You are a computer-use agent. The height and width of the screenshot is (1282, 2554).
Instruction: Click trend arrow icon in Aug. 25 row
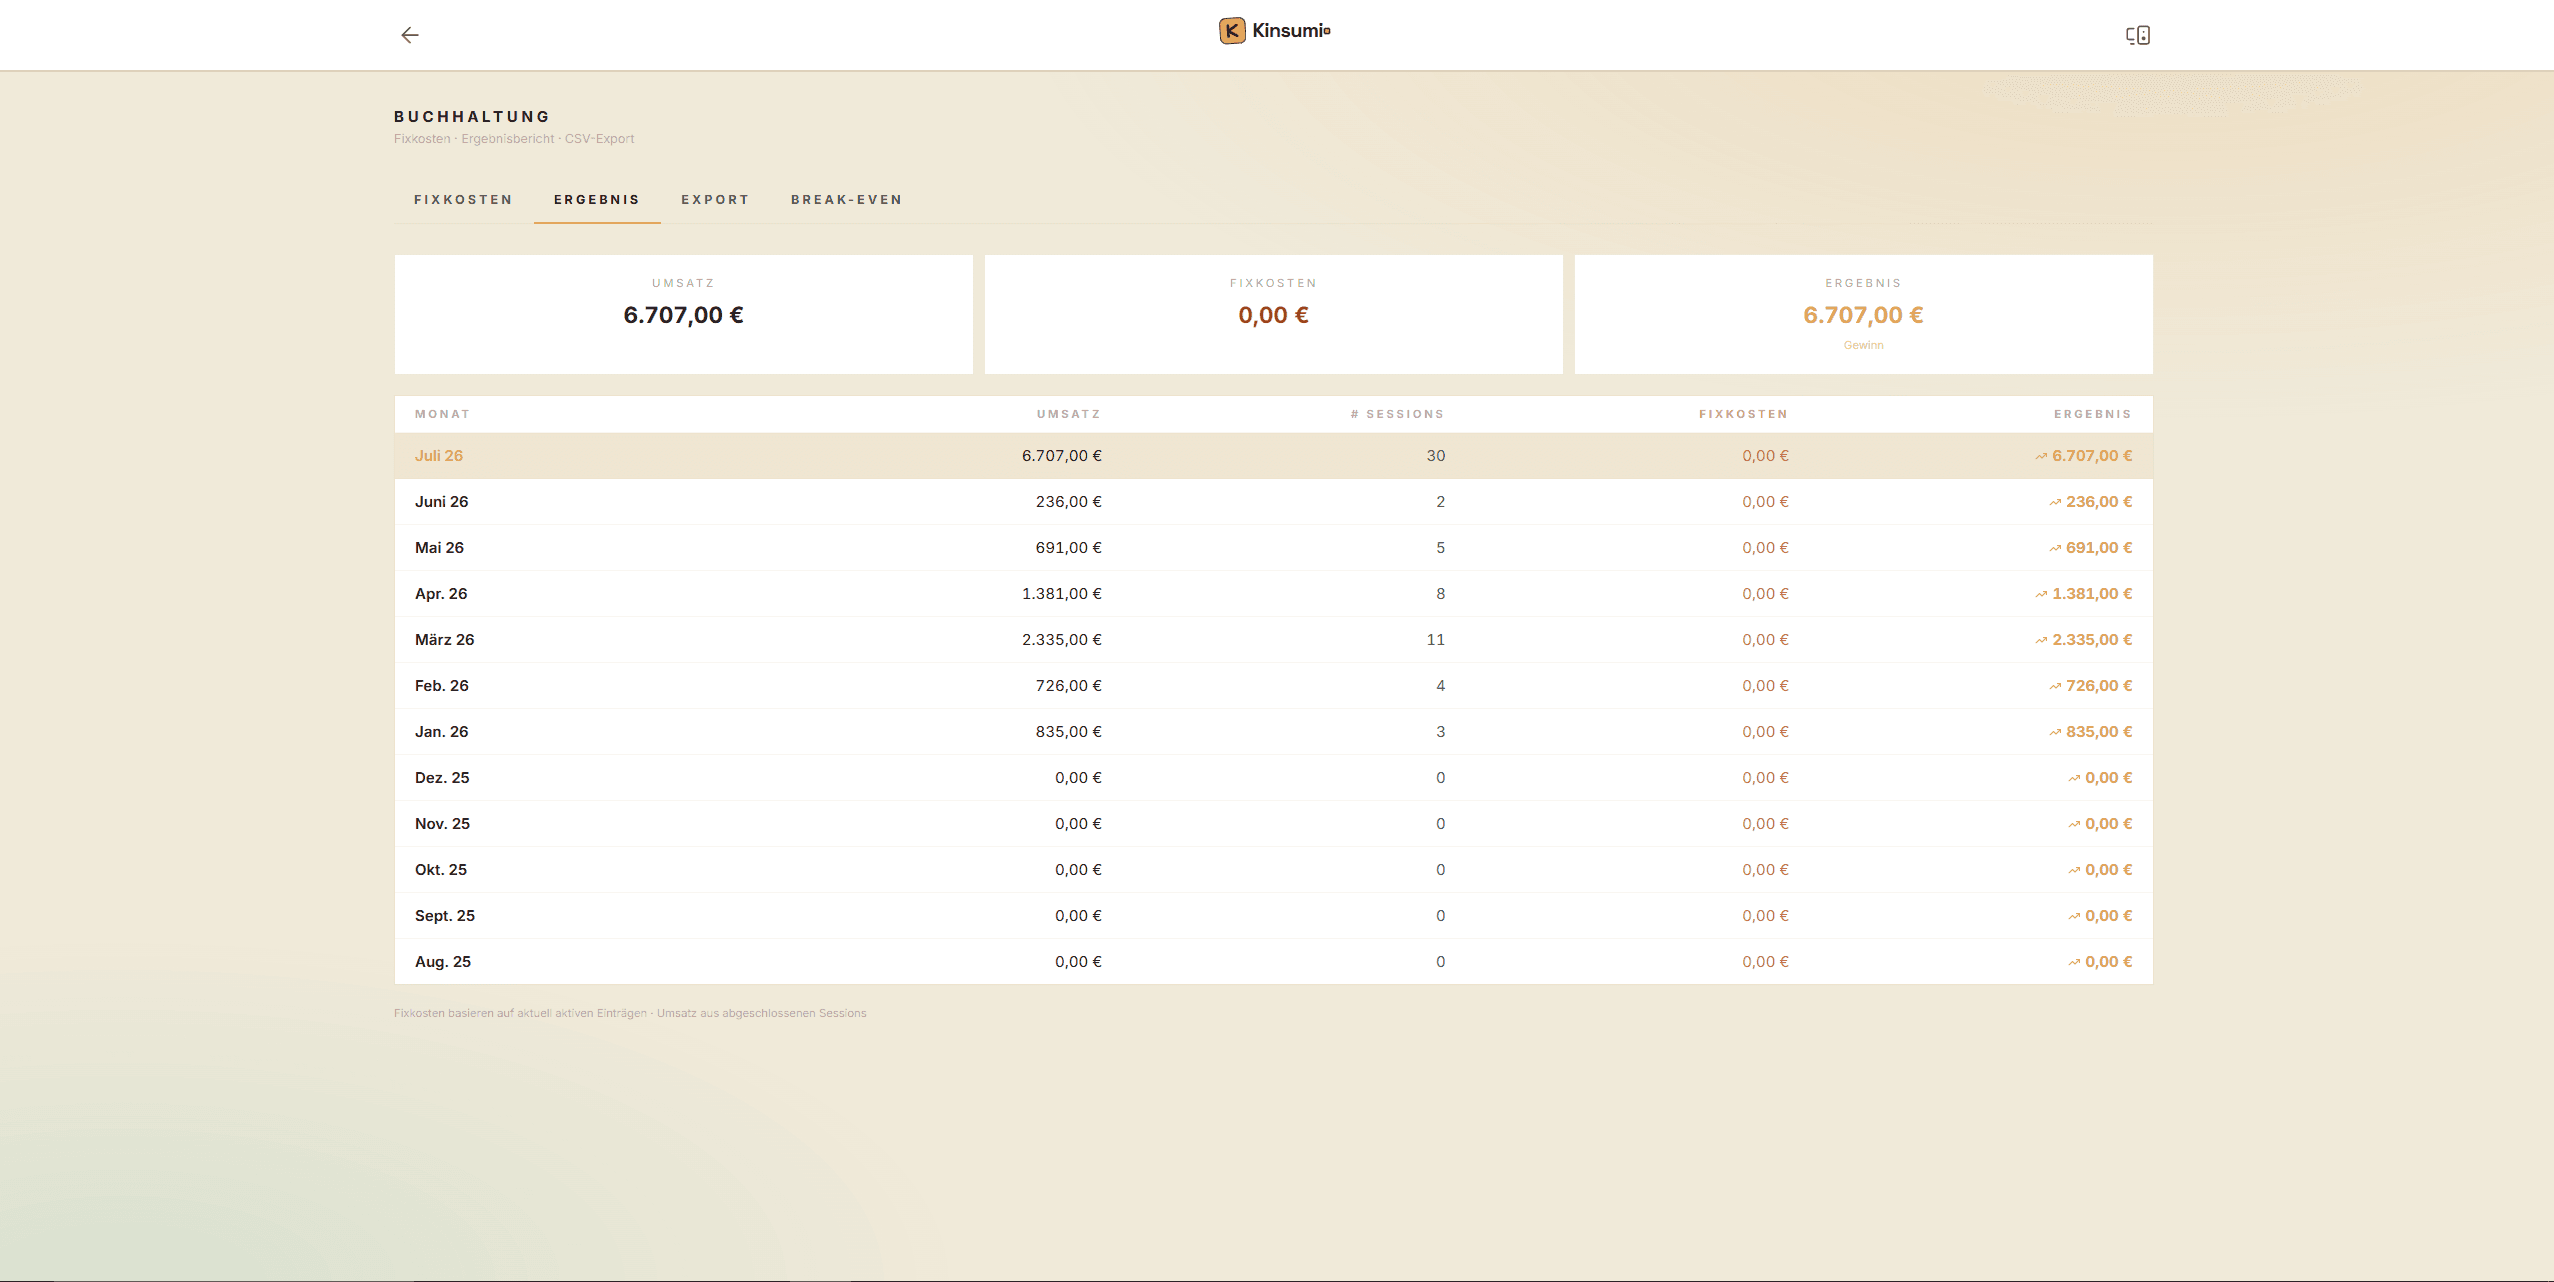pyautogui.click(x=2073, y=963)
